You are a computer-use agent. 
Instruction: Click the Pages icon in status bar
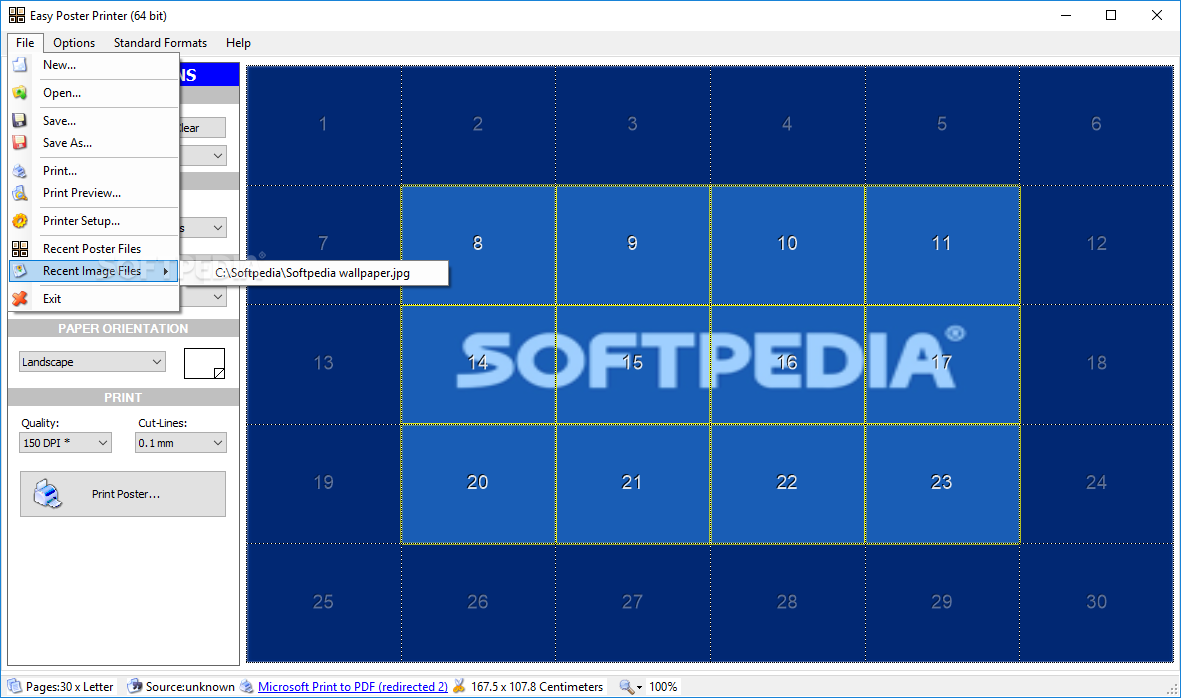point(14,686)
